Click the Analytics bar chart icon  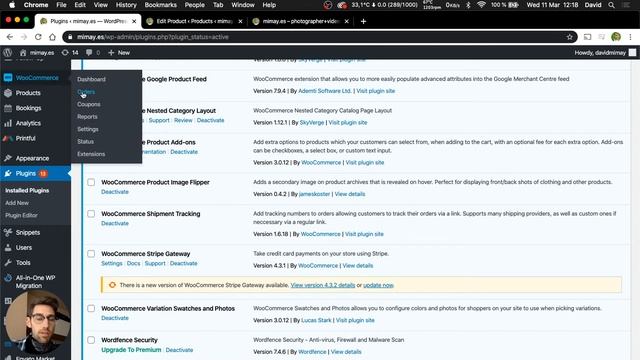coord(8,123)
